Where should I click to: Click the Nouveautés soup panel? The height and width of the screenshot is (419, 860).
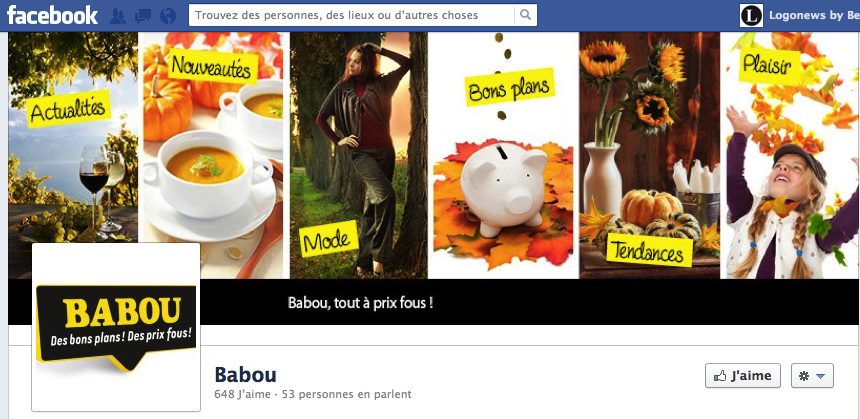[x=213, y=155]
